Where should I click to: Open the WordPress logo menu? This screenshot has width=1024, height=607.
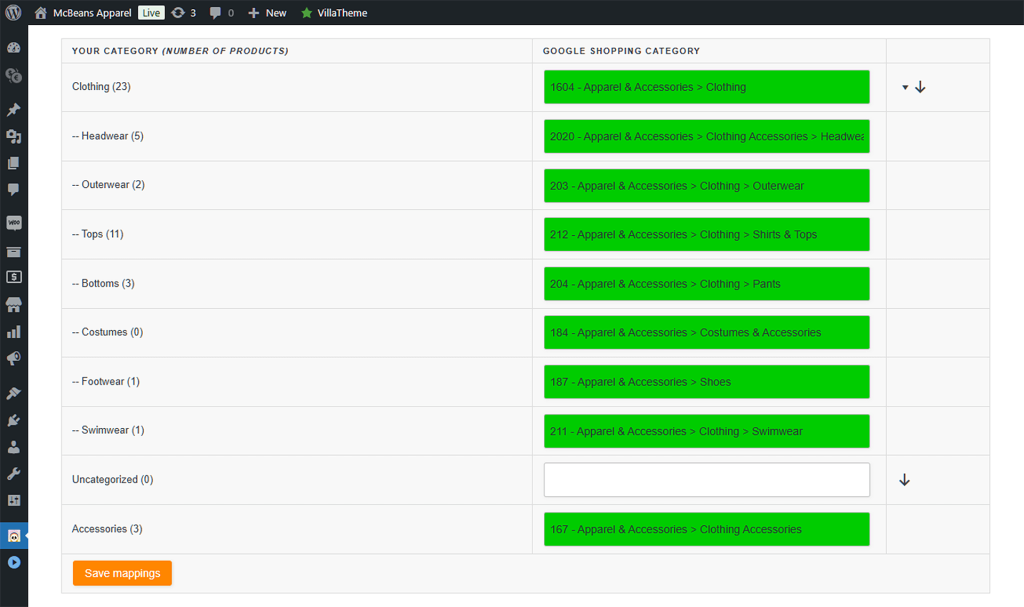click(x=13, y=13)
